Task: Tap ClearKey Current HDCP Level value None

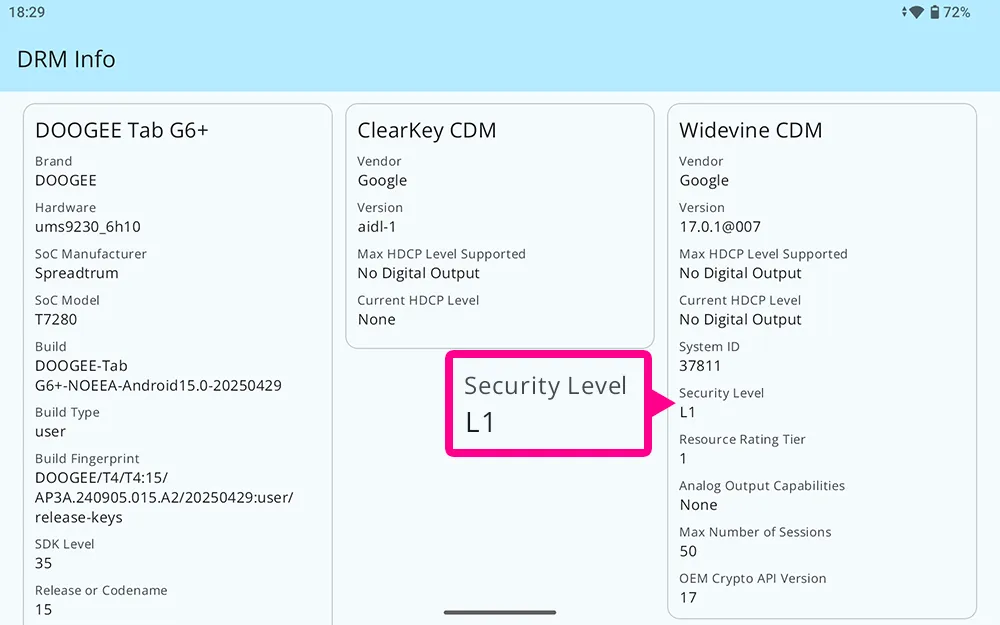Action: click(376, 320)
